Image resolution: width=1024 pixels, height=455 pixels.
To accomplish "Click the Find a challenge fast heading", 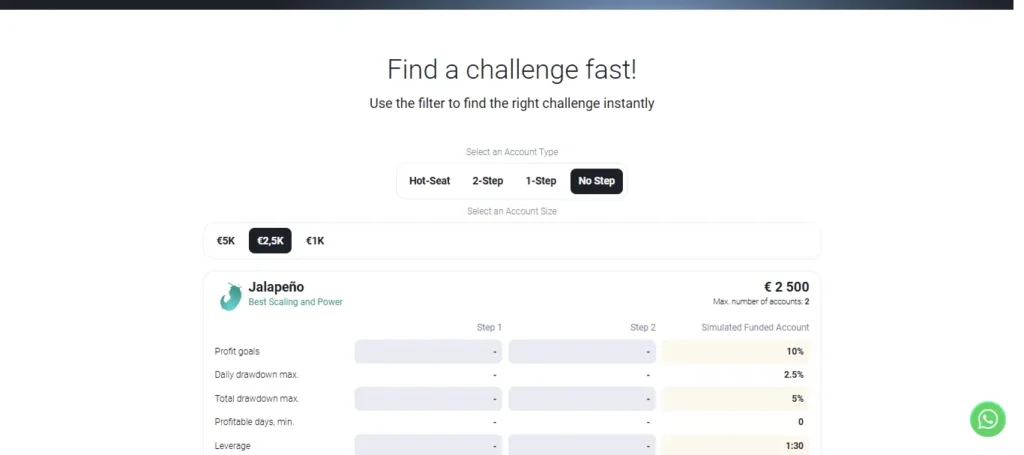I will 512,69.
